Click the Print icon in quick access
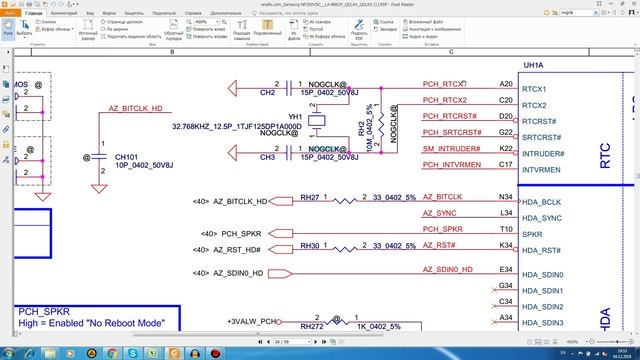640x360 pixels. (x=29, y=4)
